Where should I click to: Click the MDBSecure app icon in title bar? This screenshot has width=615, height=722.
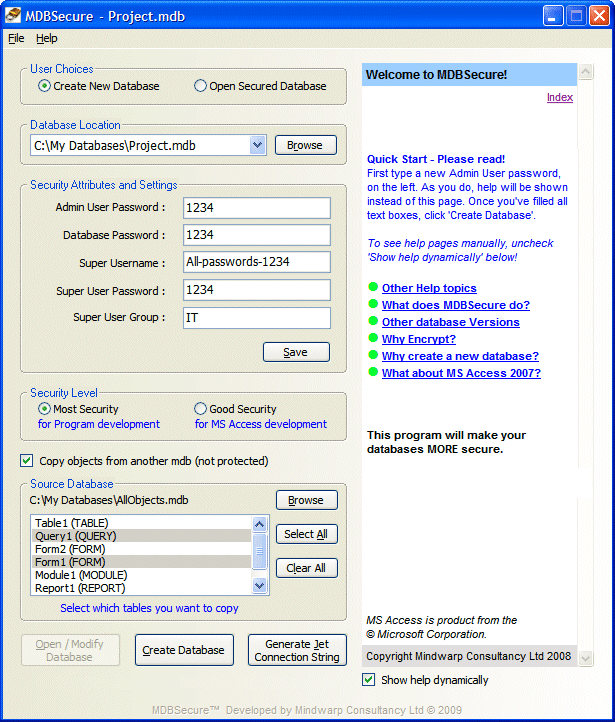(13, 15)
